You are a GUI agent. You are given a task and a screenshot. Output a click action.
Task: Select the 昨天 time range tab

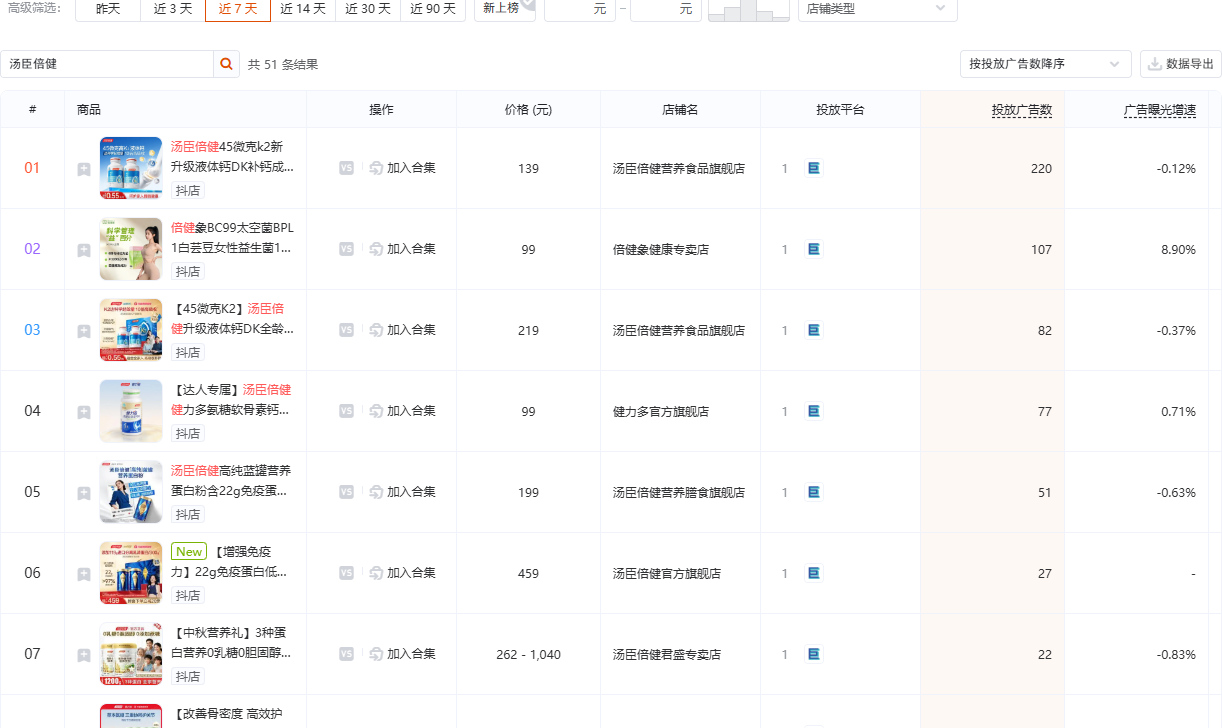[108, 8]
